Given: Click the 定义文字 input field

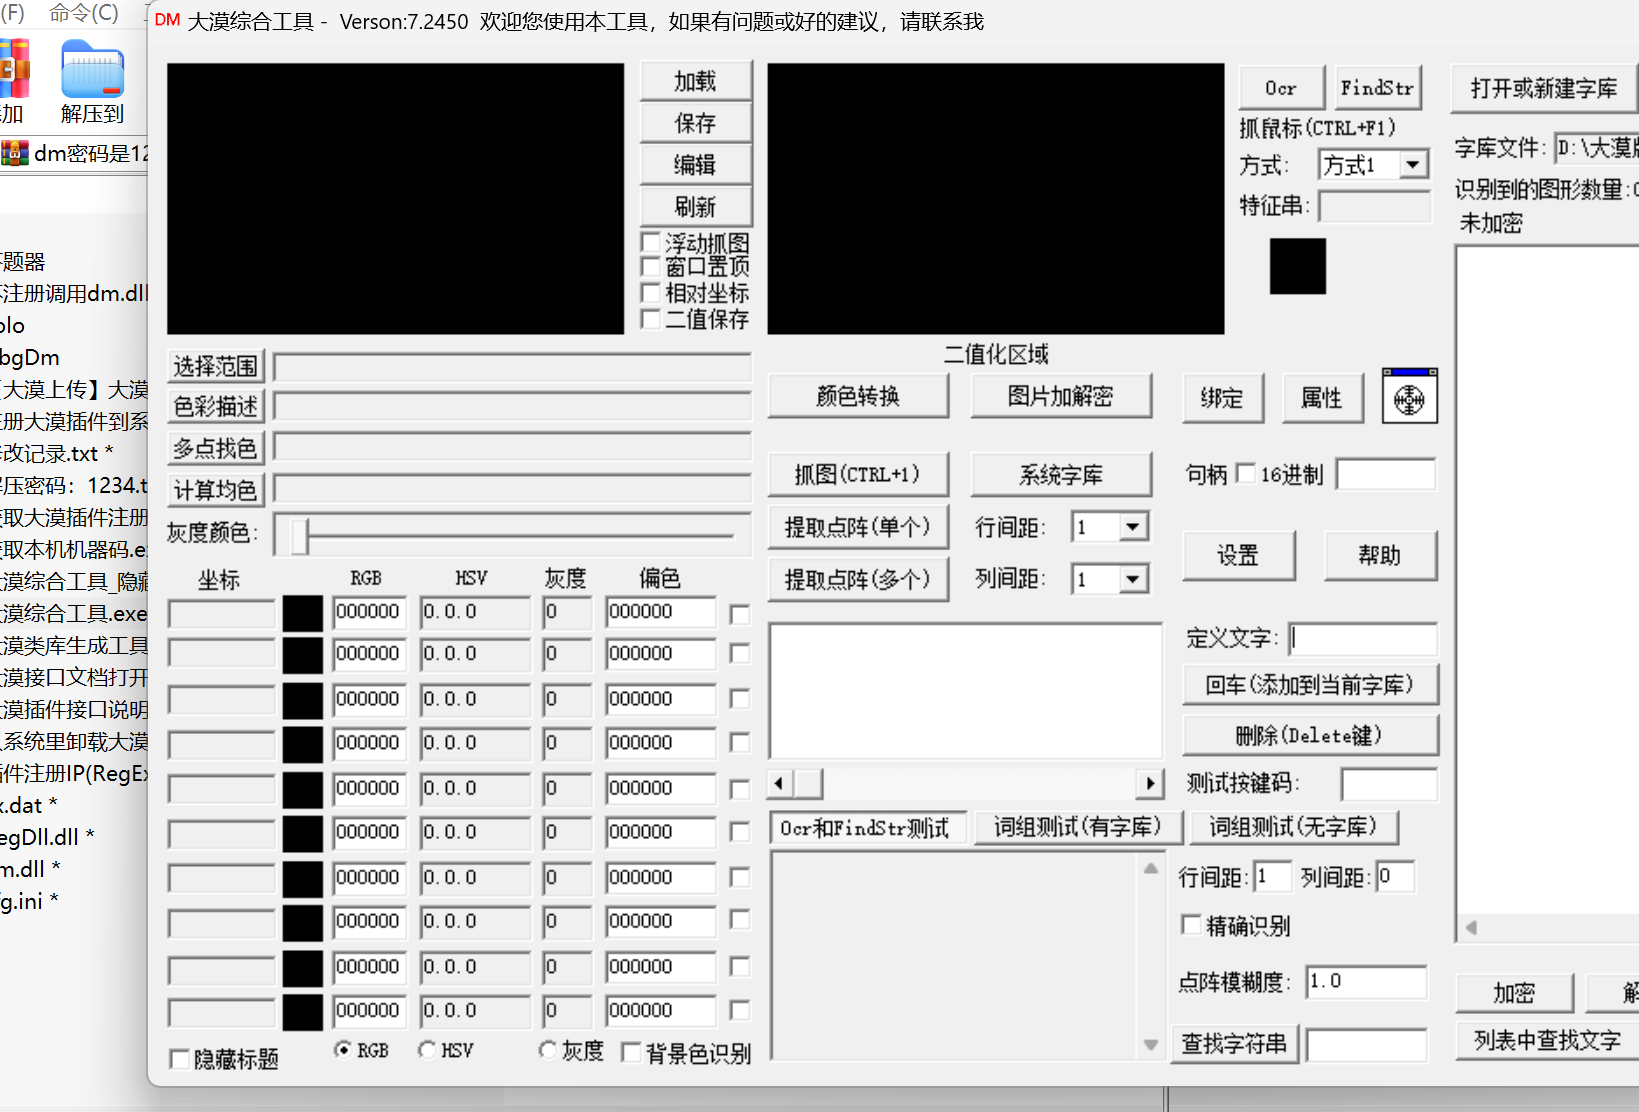Looking at the screenshot, I should [x=1362, y=638].
